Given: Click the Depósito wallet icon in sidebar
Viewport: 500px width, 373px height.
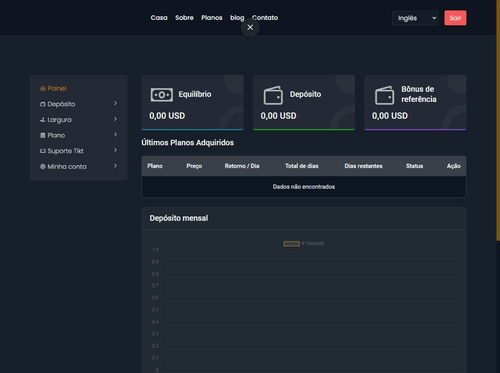Looking at the screenshot, I should pos(43,104).
